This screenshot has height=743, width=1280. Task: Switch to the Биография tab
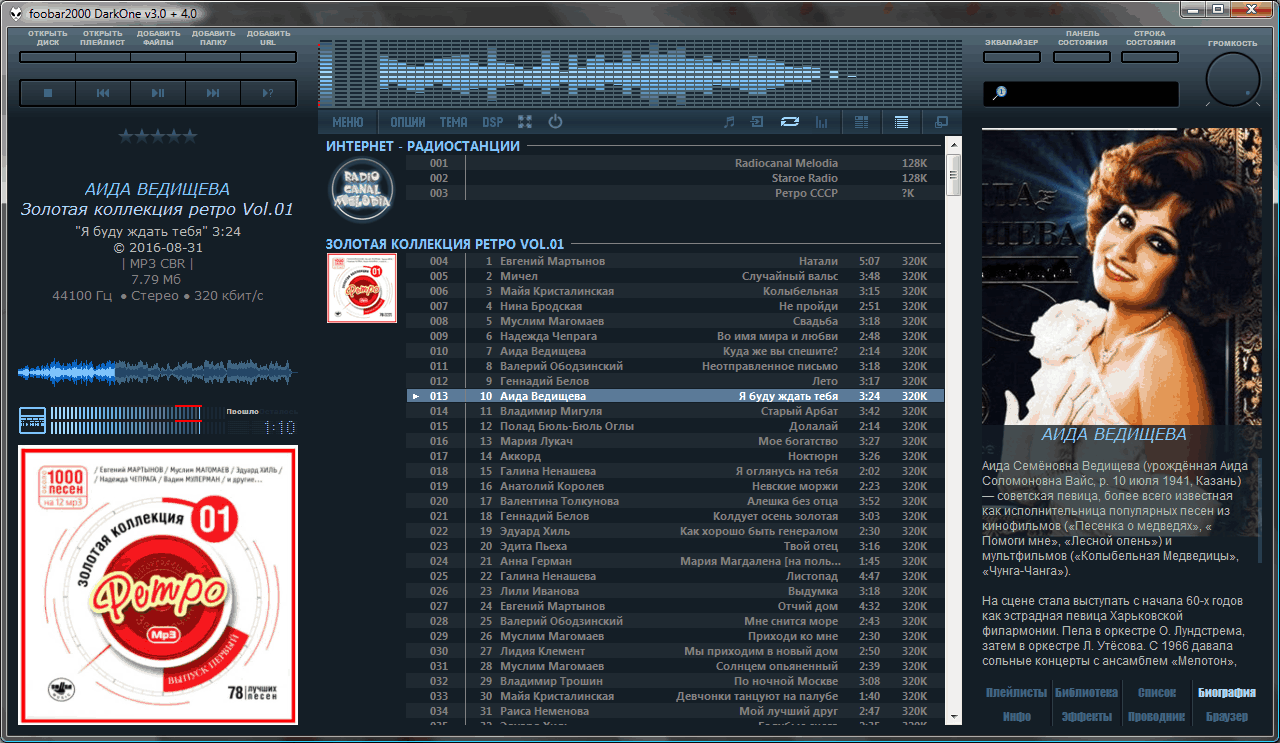(x=1227, y=692)
